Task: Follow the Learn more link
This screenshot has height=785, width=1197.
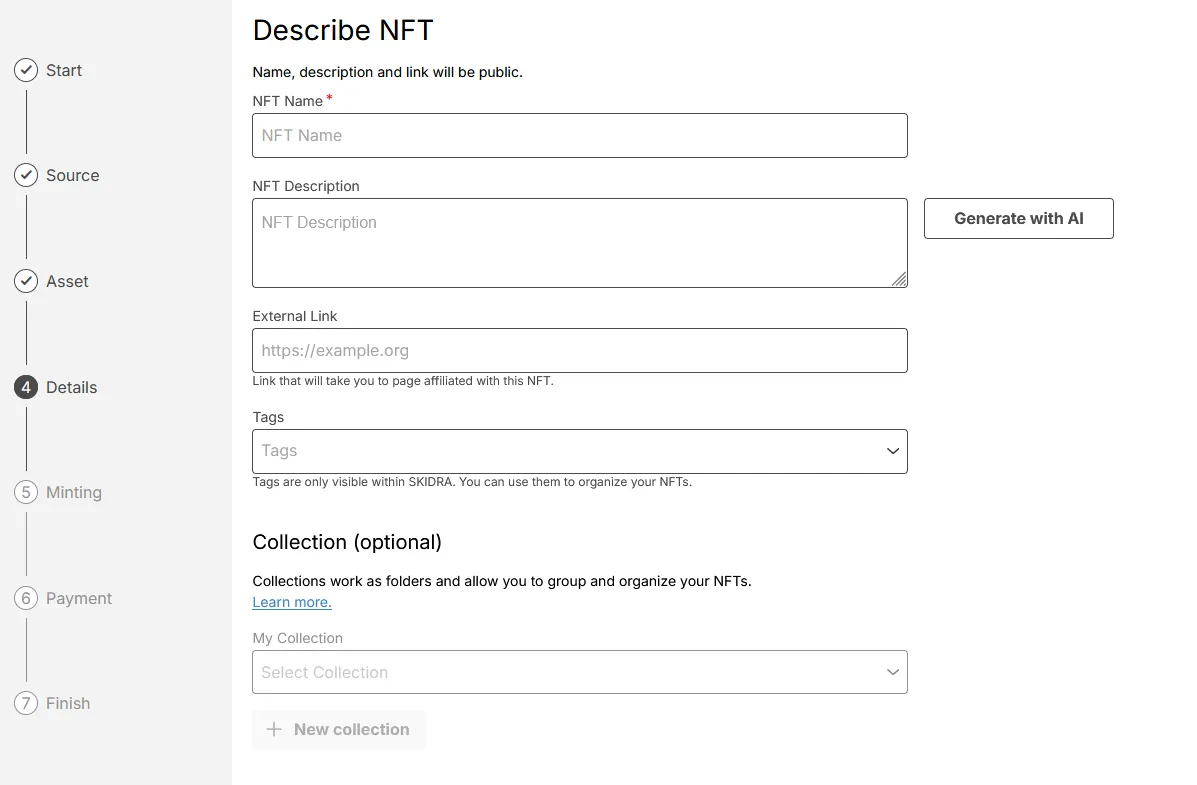Action: 292,602
